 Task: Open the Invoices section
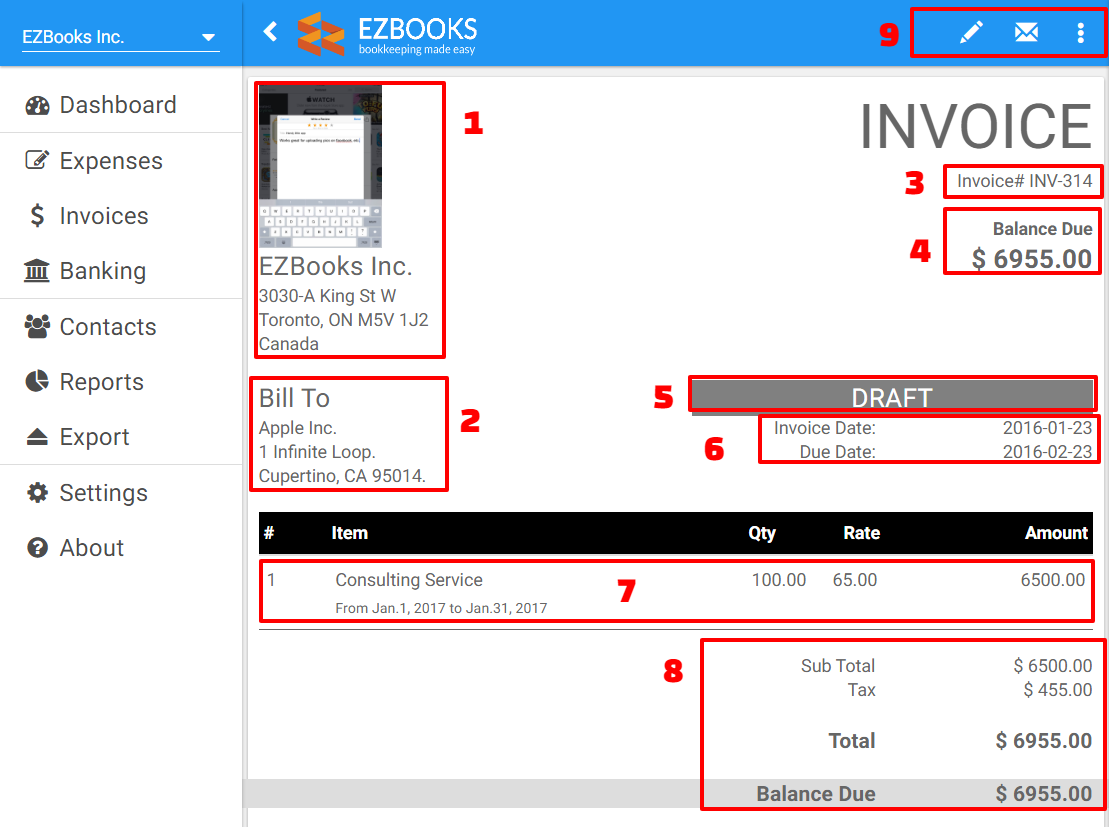pos(121,216)
